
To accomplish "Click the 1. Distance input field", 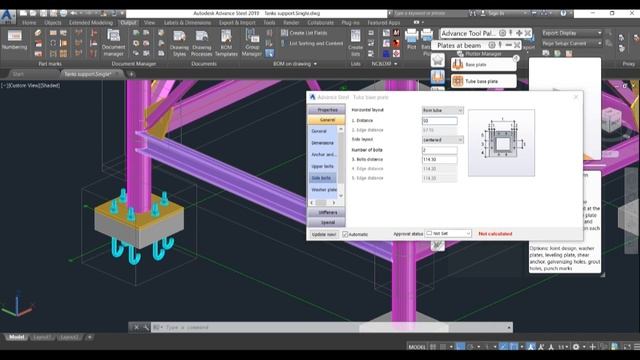I will [x=440, y=121].
